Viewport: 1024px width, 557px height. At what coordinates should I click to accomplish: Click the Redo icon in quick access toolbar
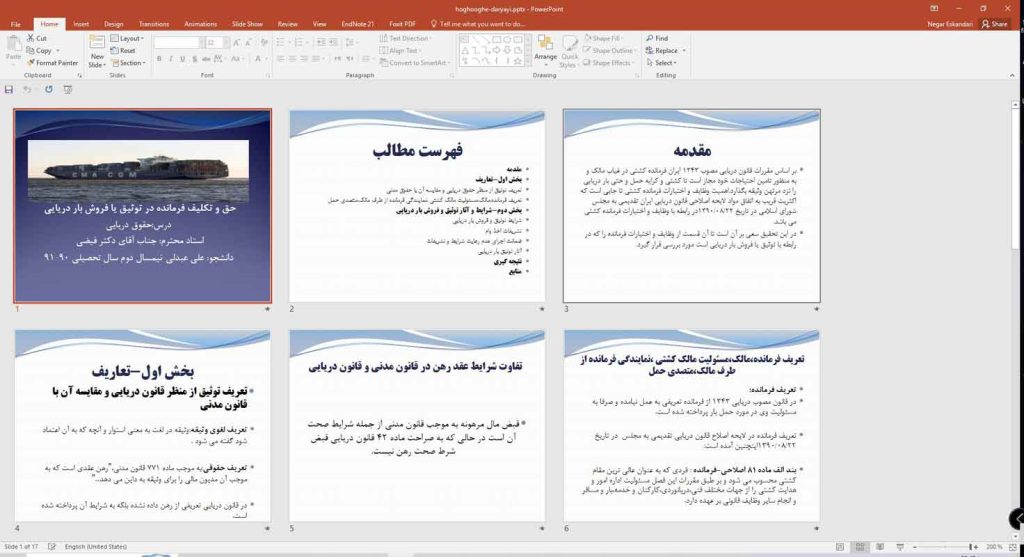[48, 89]
